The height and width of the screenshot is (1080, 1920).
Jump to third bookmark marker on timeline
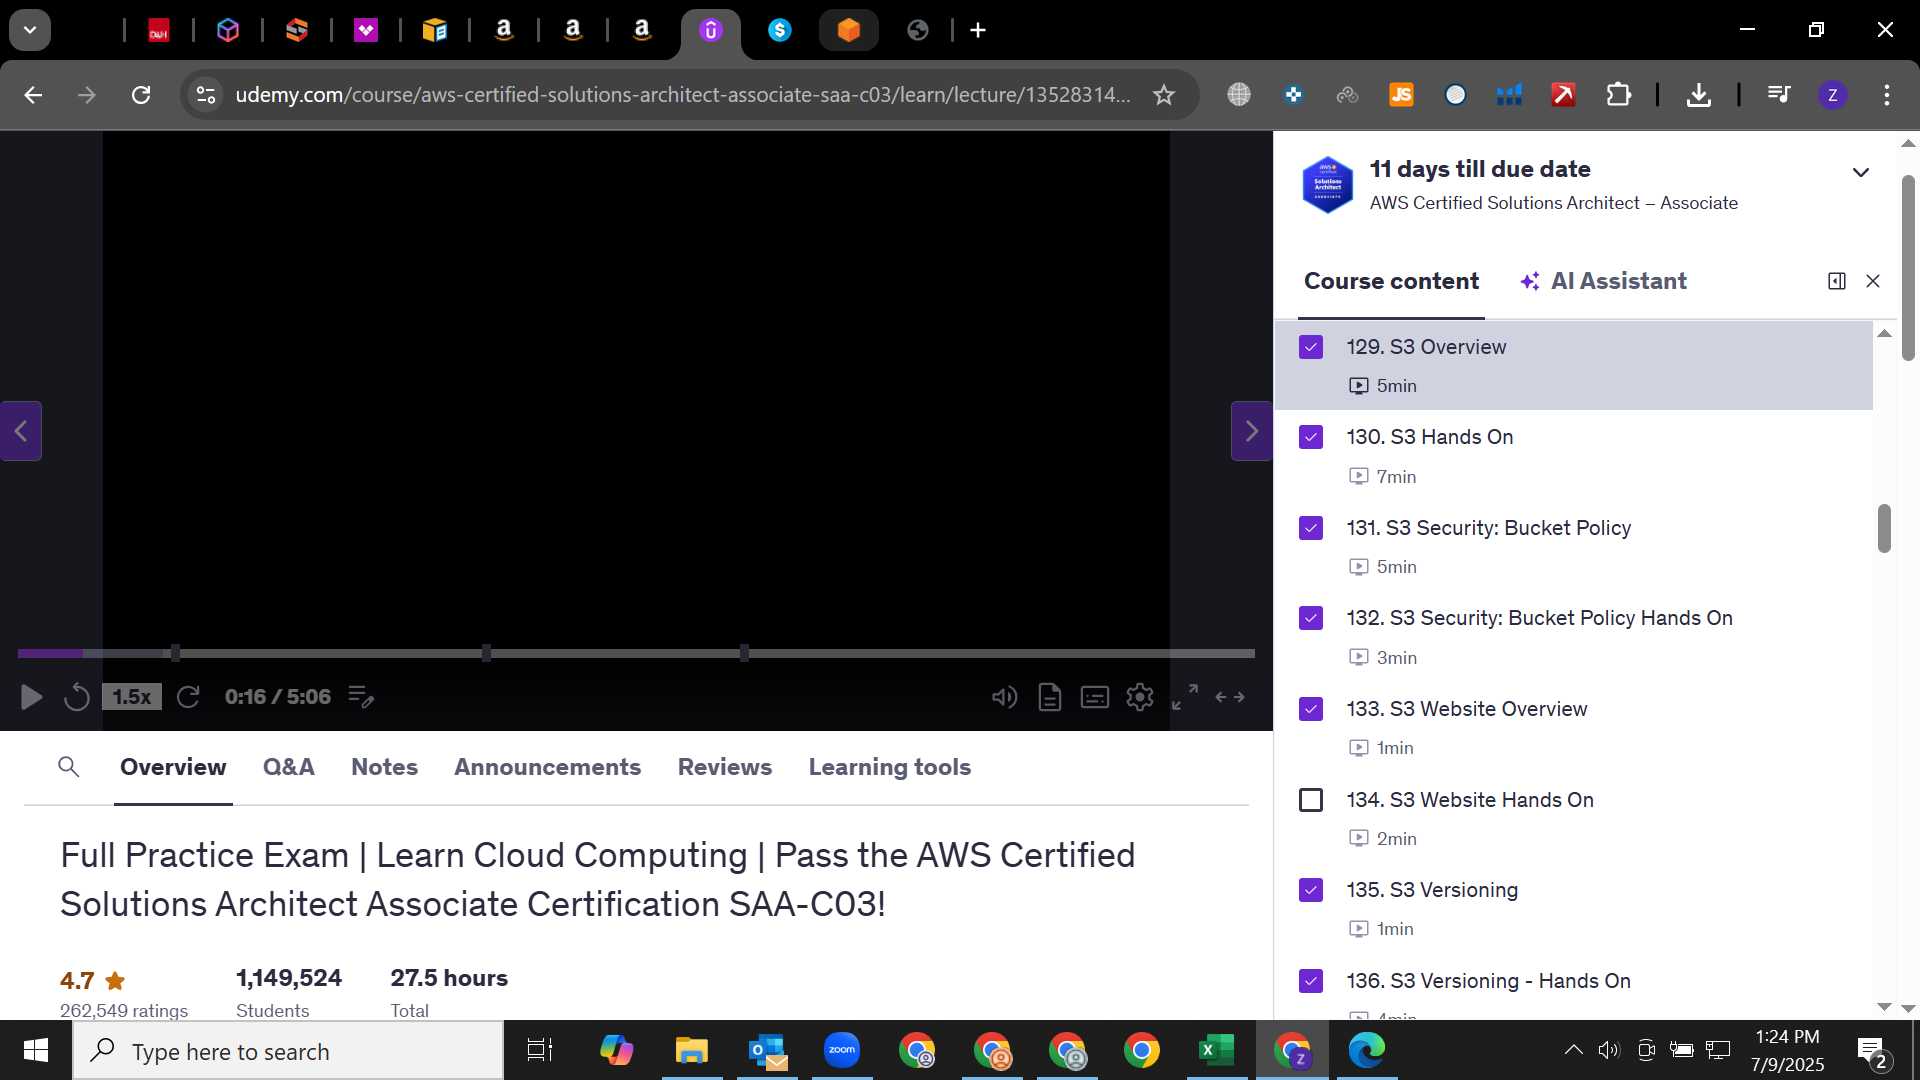[744, 653]
